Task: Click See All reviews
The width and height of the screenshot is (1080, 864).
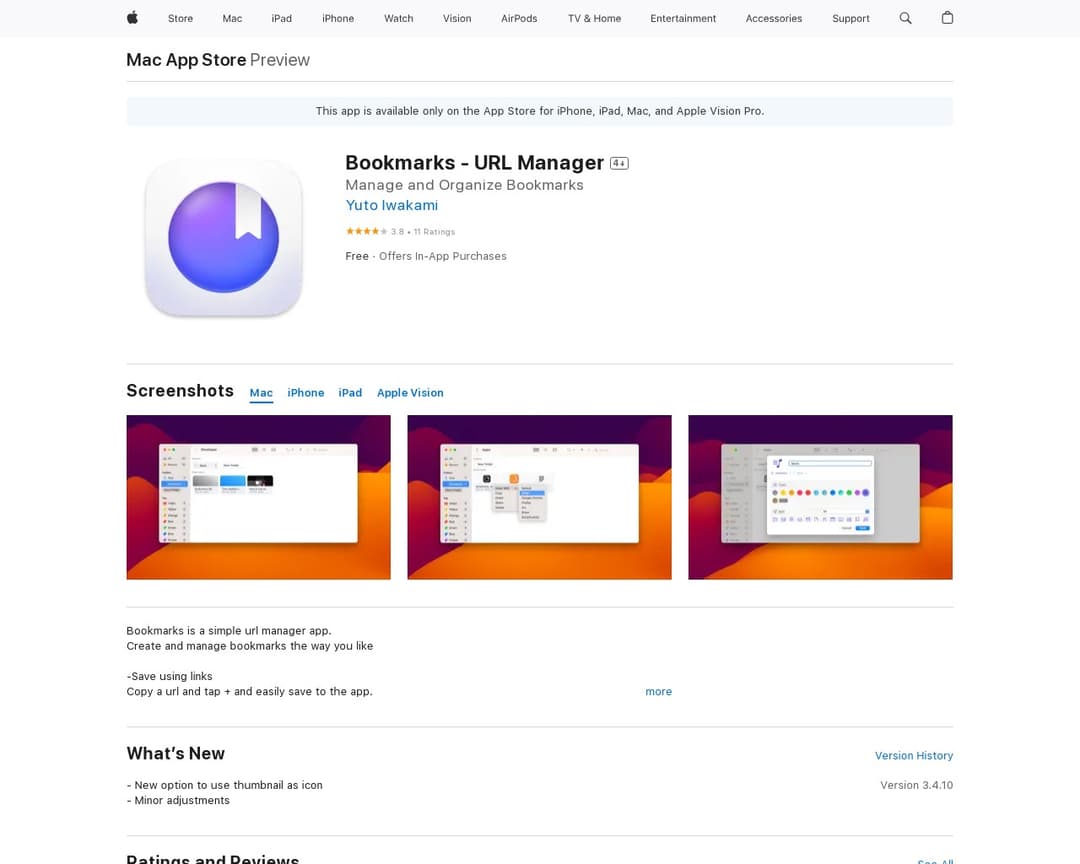Action: (934, 860)
